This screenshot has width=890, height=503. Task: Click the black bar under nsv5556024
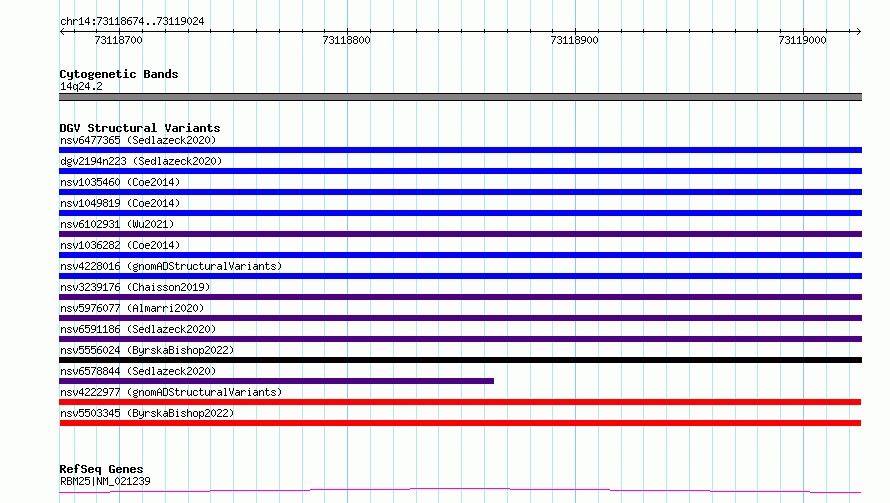click(x=460, y=360)
